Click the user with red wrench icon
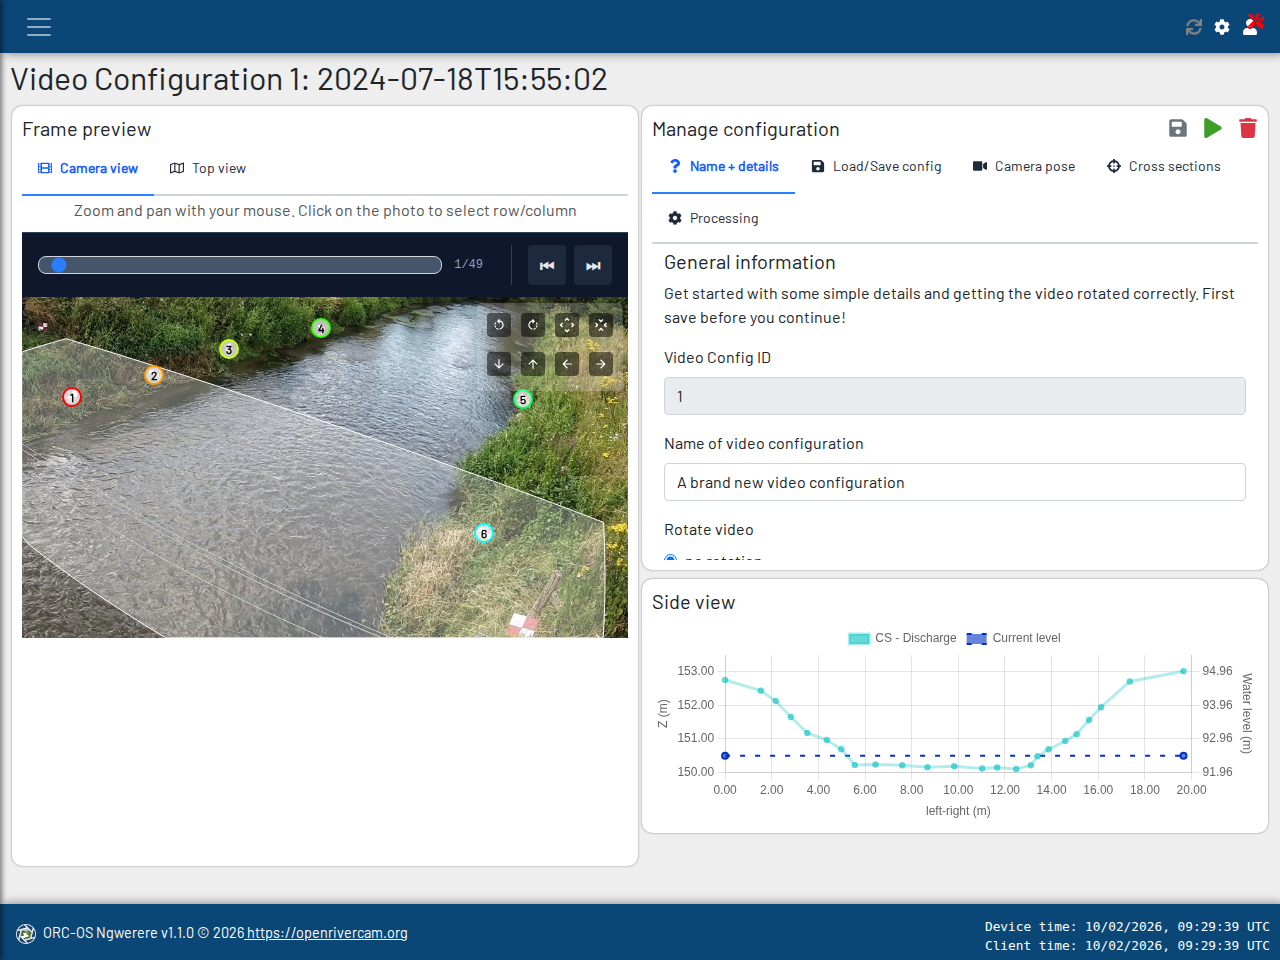 (x=1252, y=25)
